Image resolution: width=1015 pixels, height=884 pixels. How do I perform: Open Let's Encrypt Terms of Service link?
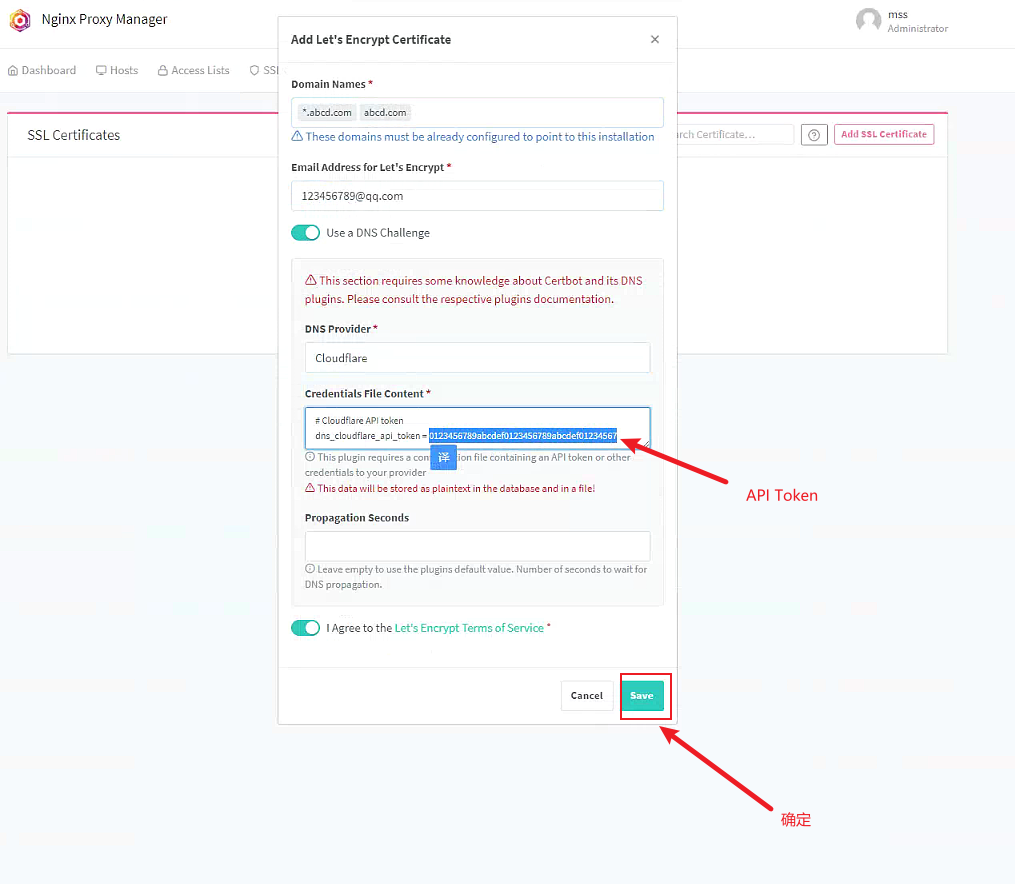469,628
